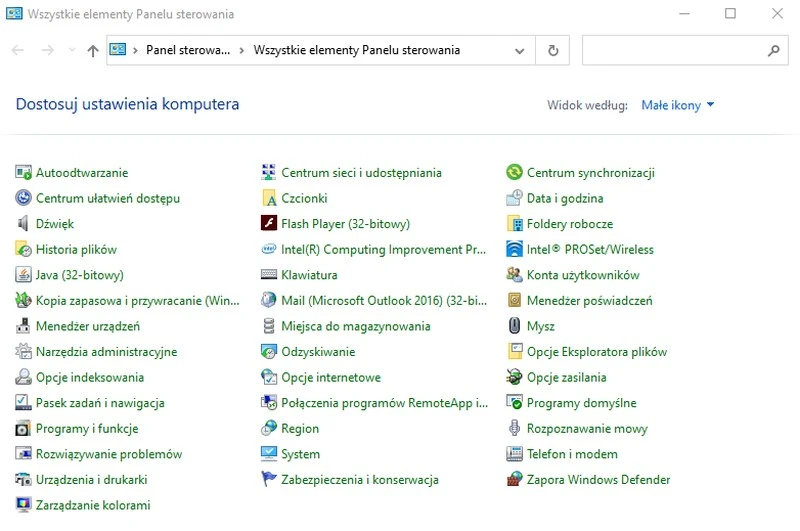This screenshot has height=531, width=800.
Task: Expand the chevron before Panel sterowania breadcrumb
Action: tap(135, 50)
